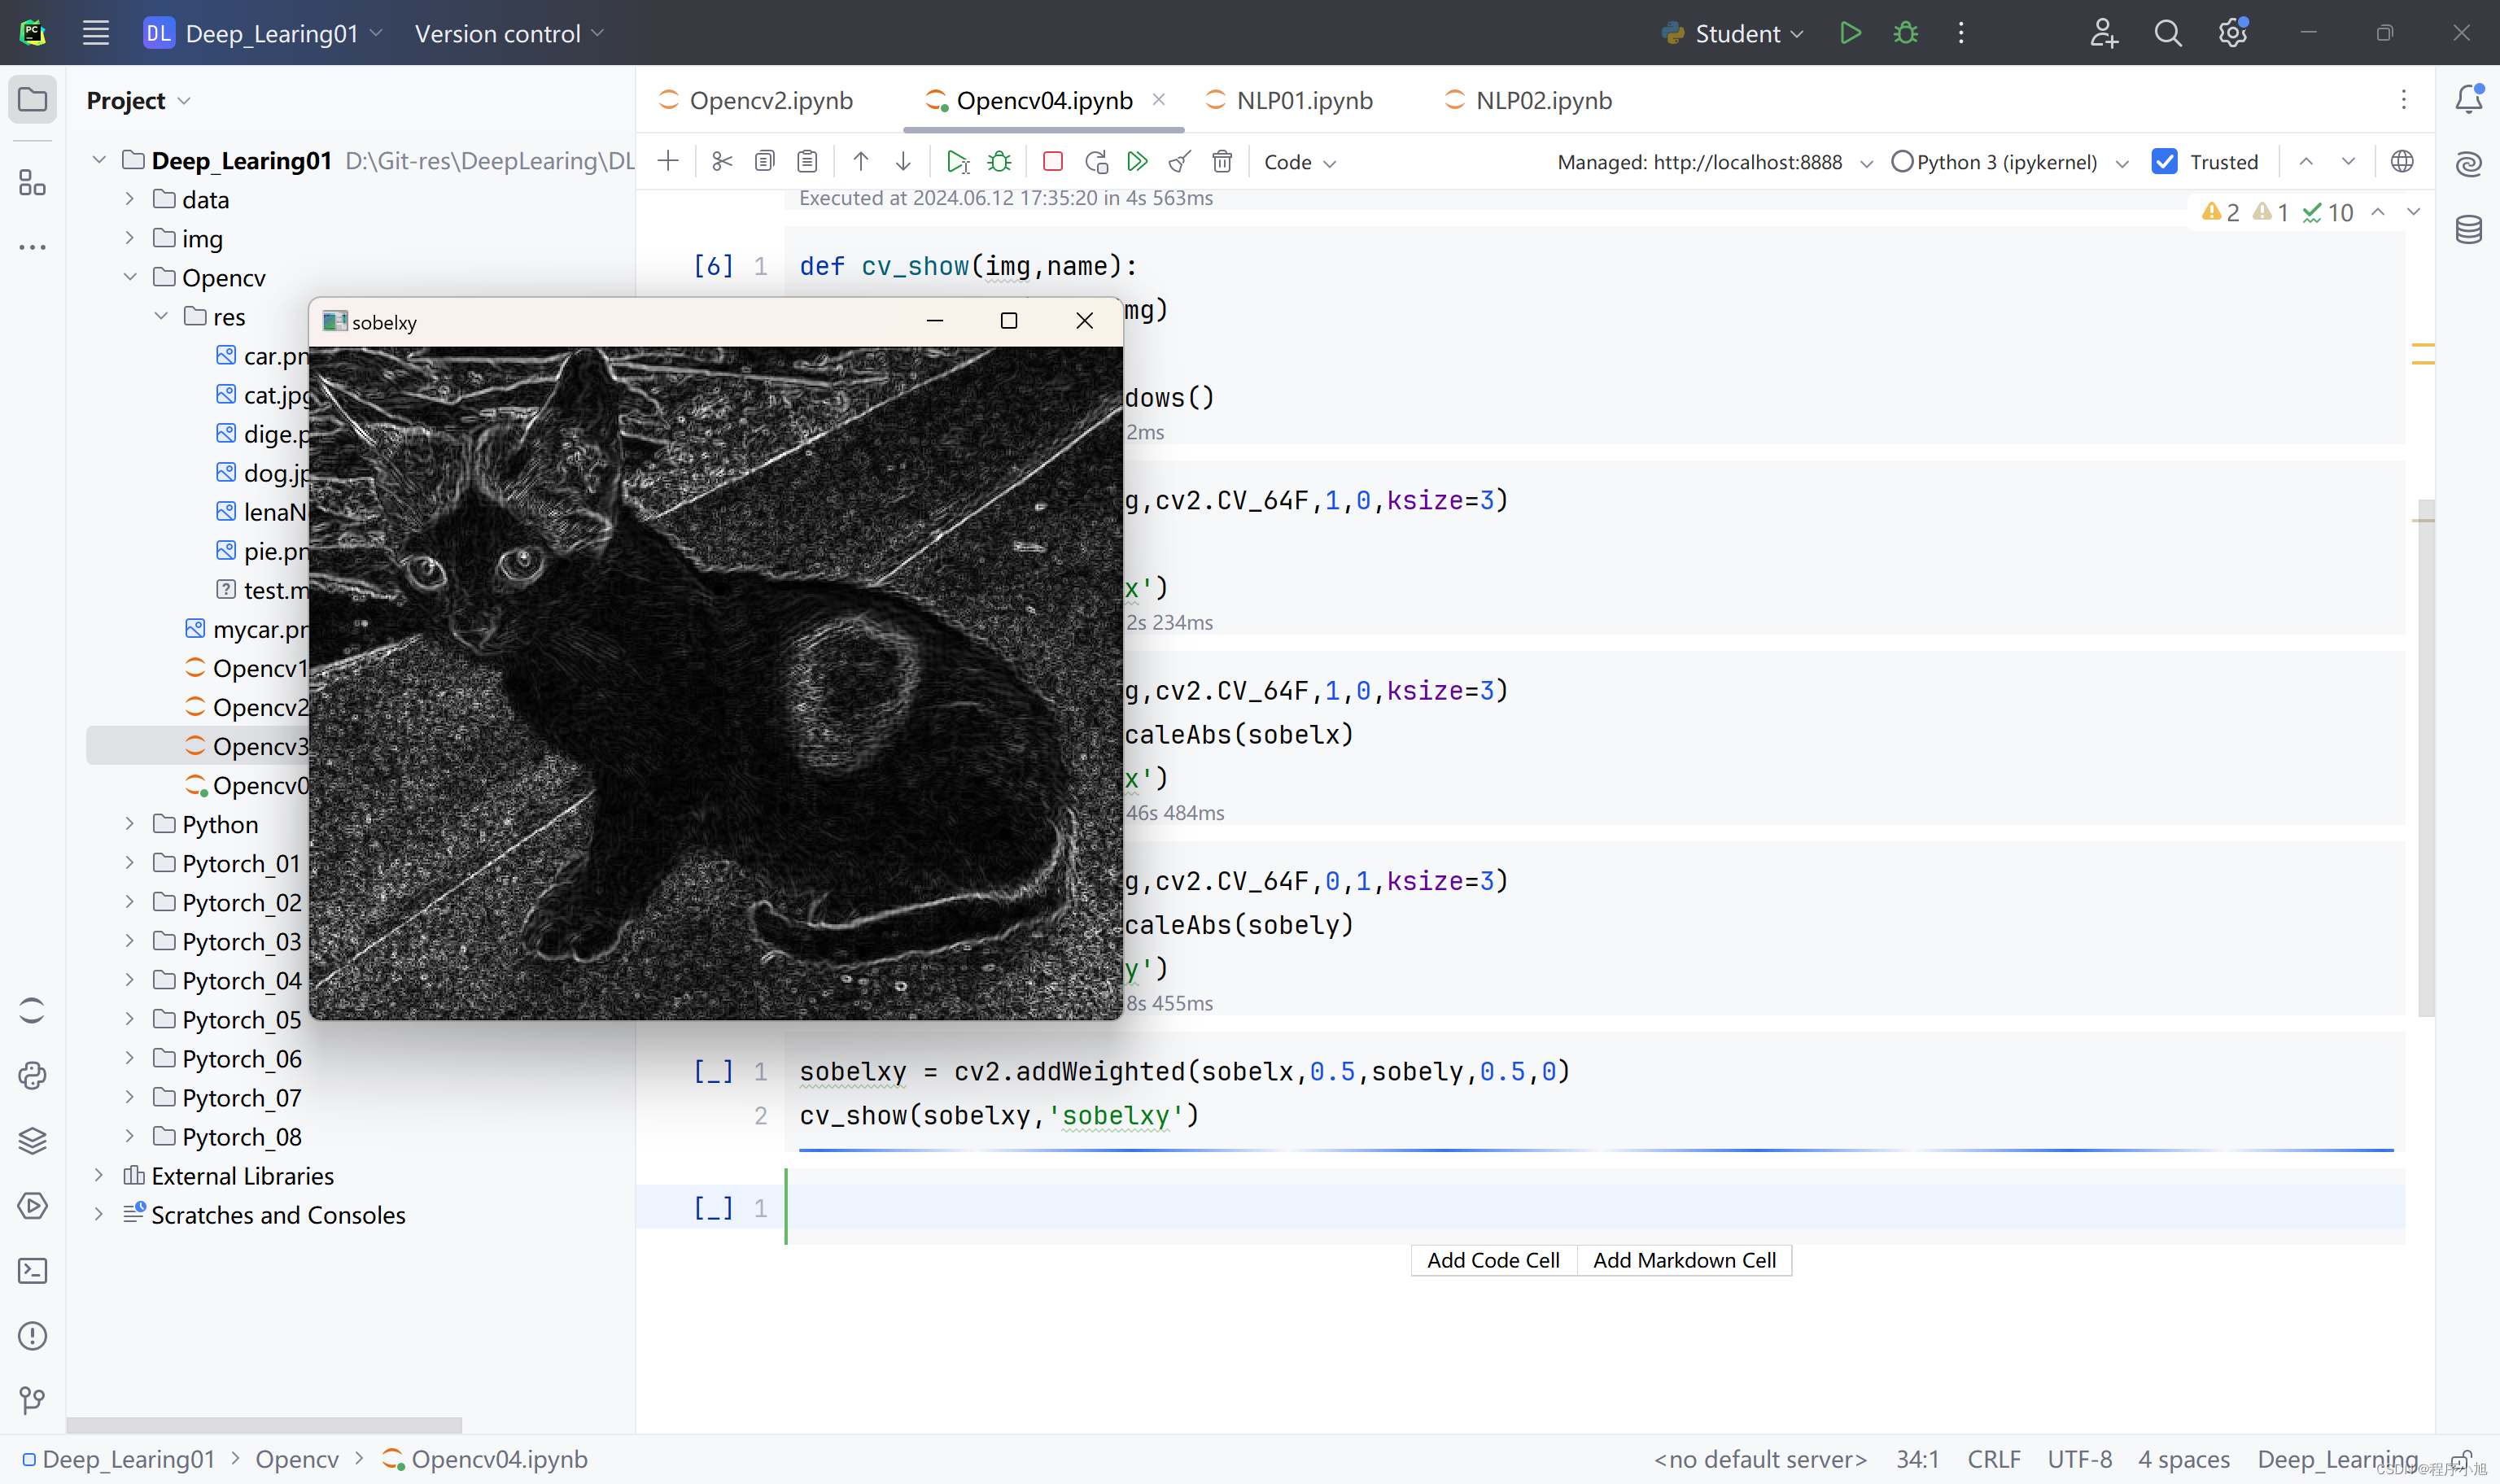The height and width of the screenshot is (1484, 2500).
Task: Open the Services tool window
Action: (x=32, y=1205)
